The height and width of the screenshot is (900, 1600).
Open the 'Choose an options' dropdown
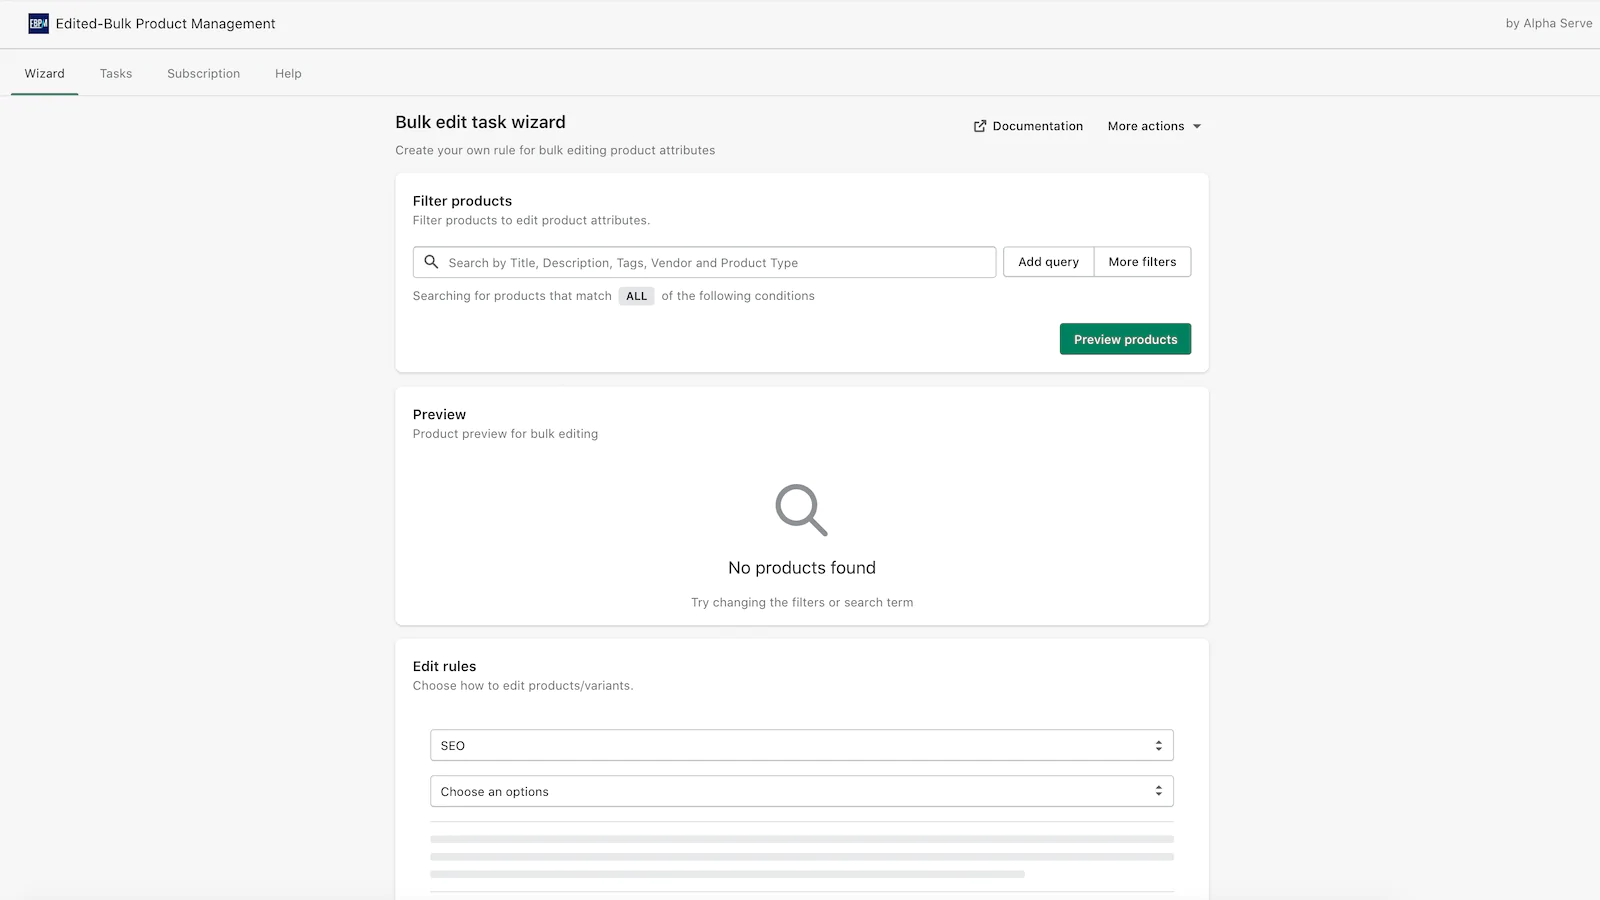tap(800, 792)
